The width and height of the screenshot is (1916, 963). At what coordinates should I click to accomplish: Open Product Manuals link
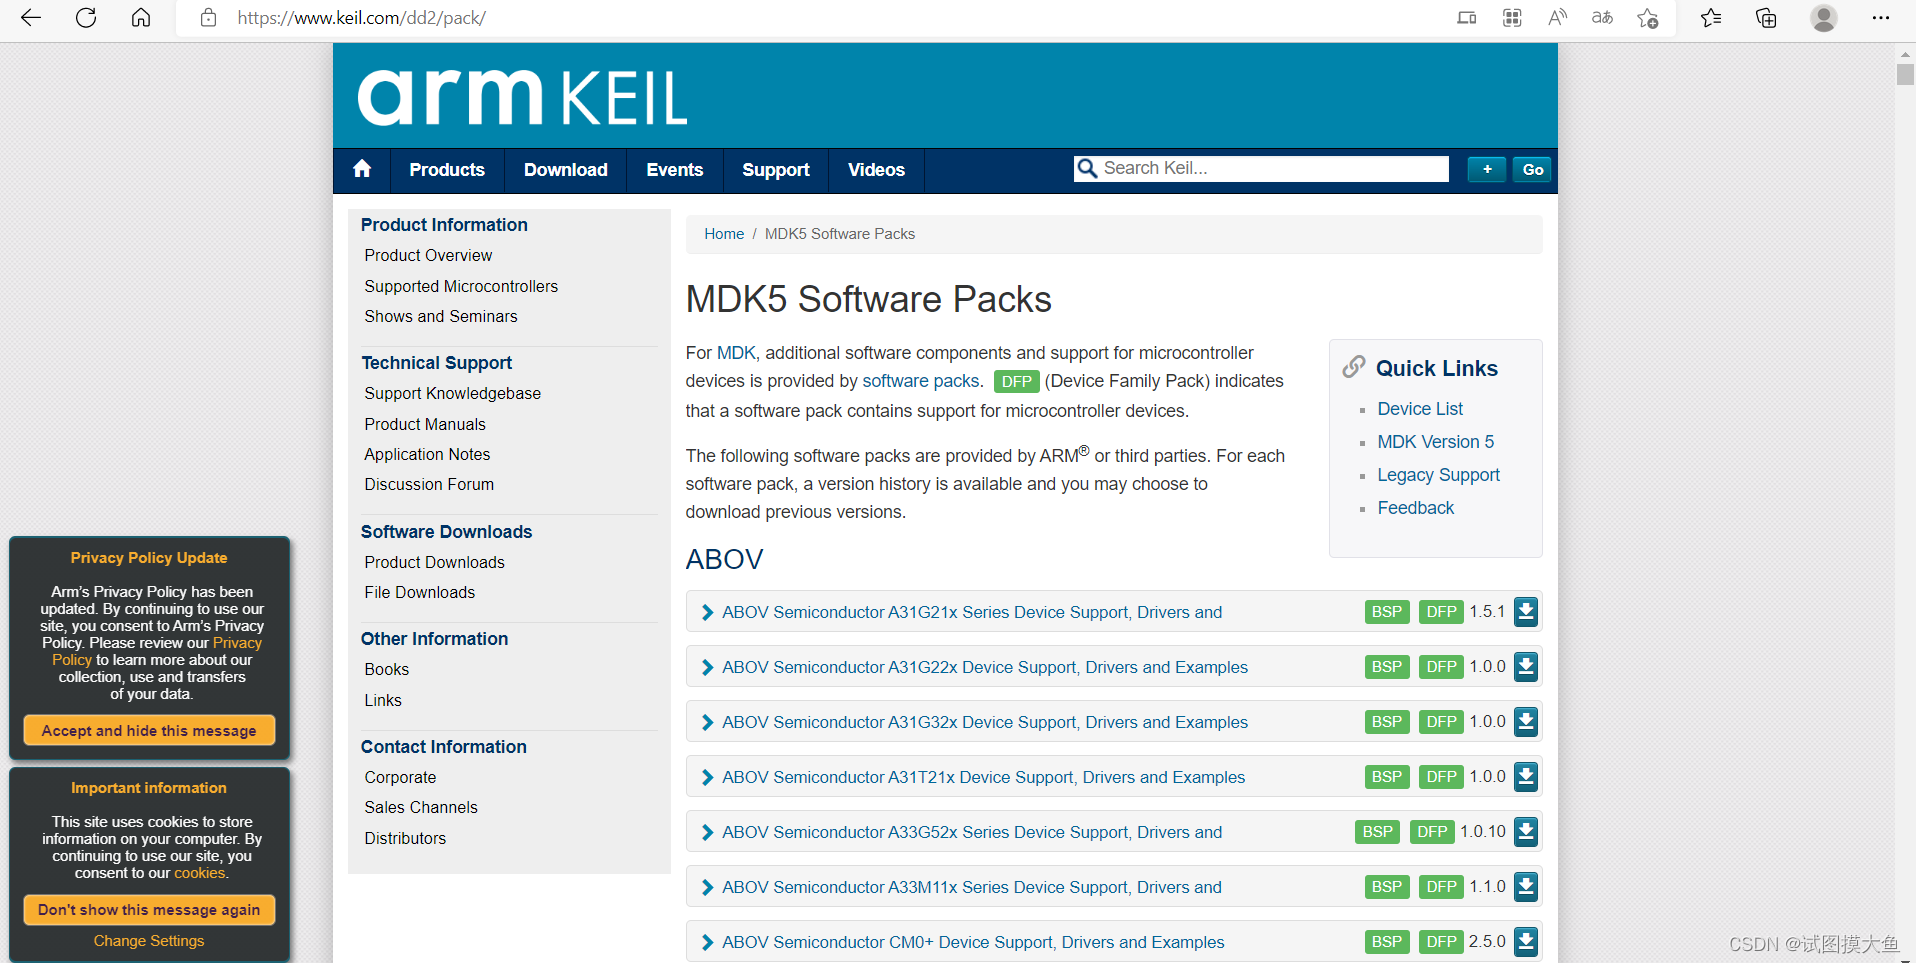(425, 424)
